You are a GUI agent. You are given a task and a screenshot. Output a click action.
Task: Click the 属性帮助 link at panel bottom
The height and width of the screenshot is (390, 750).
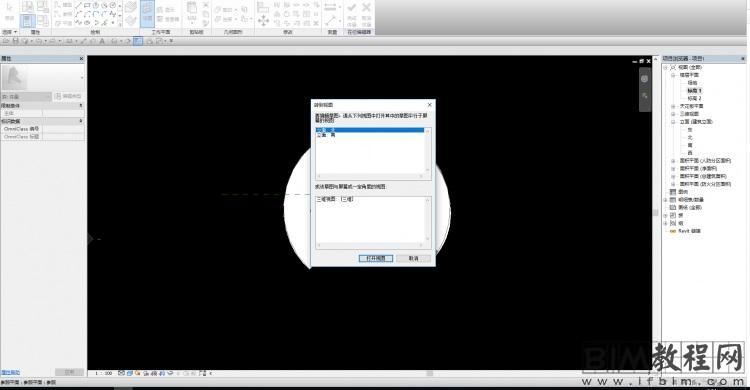11,372
